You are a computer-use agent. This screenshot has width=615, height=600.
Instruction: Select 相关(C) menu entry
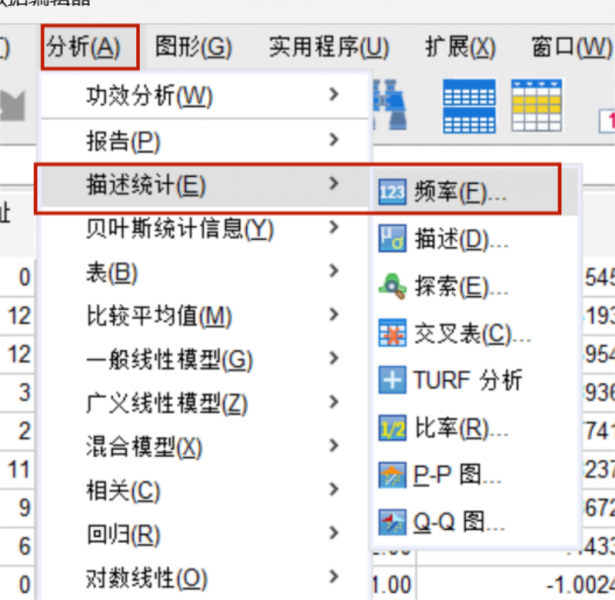(205, 490)
